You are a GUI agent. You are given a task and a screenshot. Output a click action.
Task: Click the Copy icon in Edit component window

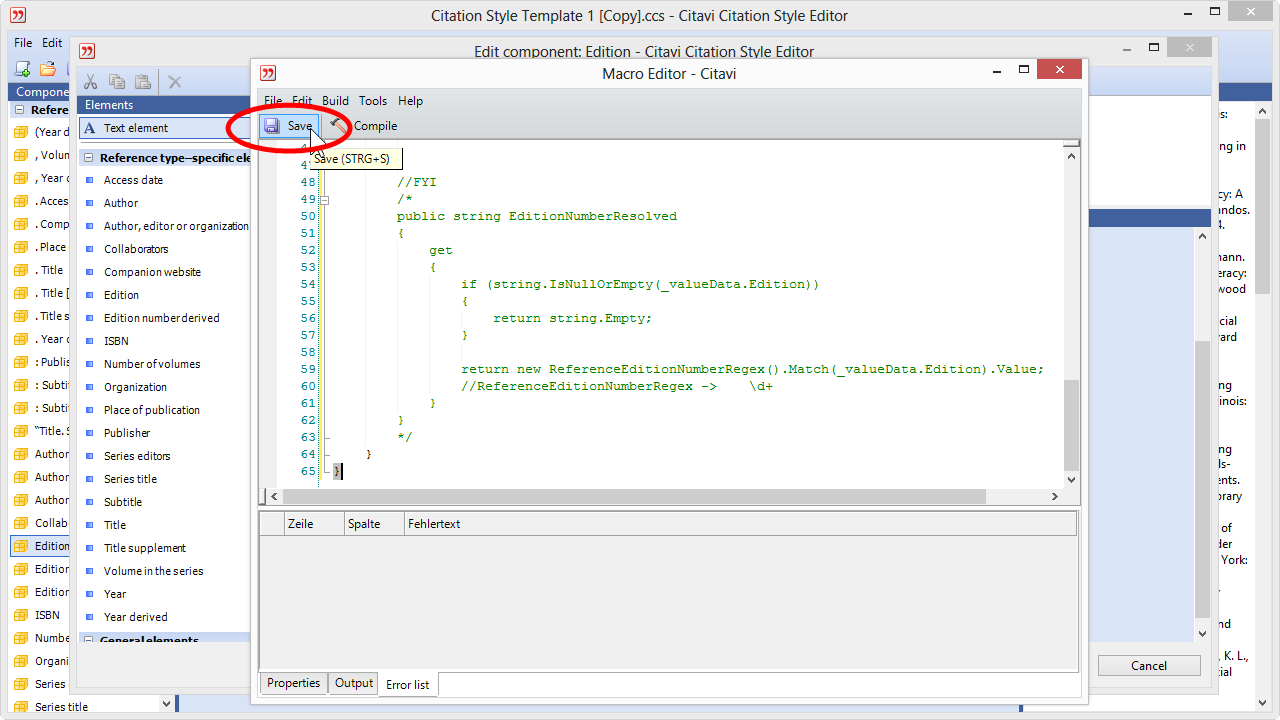pyautogui.click(x=117, y=82)
